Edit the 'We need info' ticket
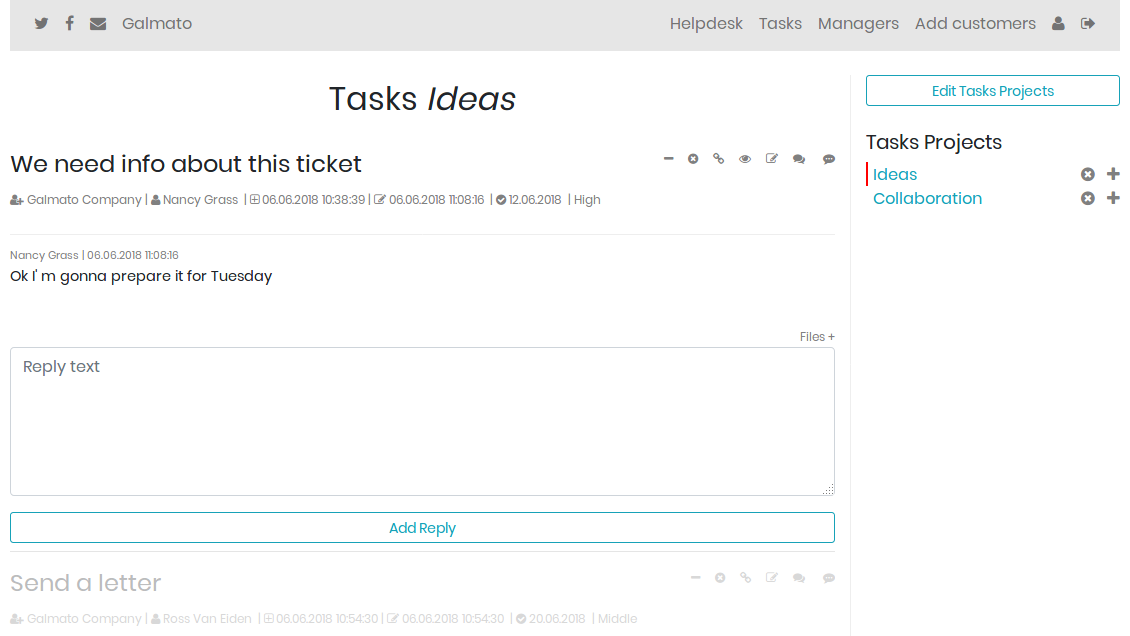This screenshot has width=1130, height=636. [772, 158]
